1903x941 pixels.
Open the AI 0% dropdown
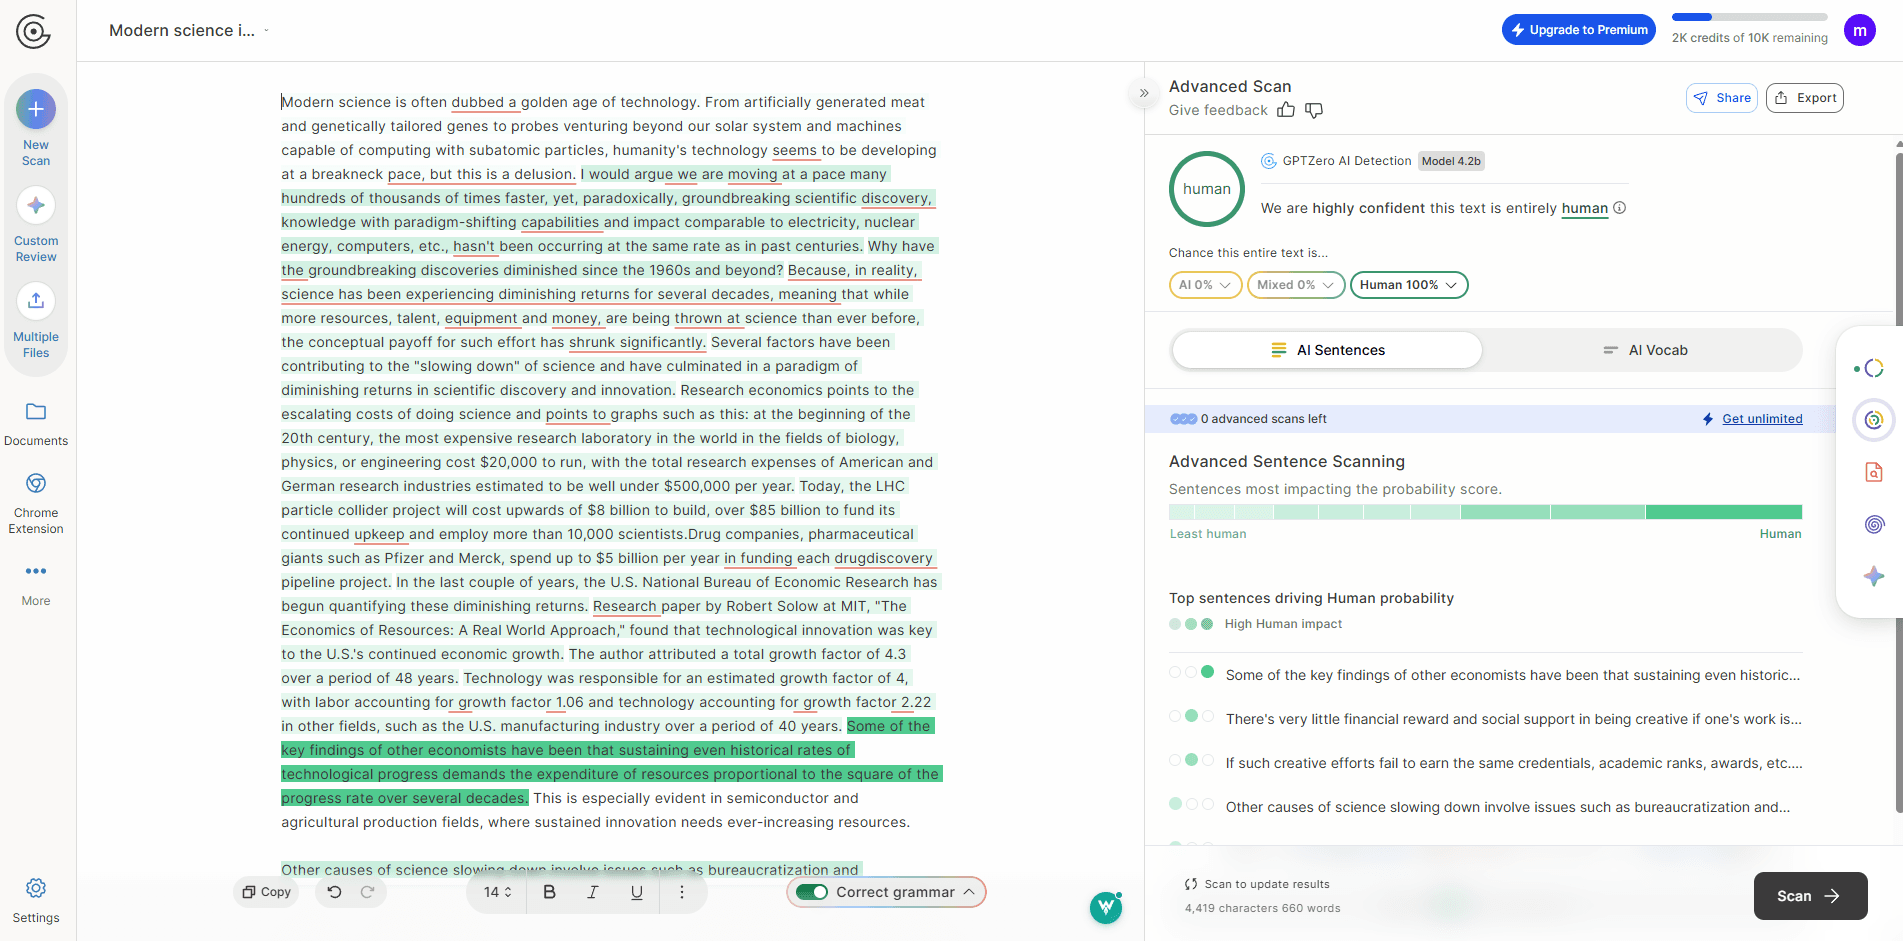(x=1205, y=285)
